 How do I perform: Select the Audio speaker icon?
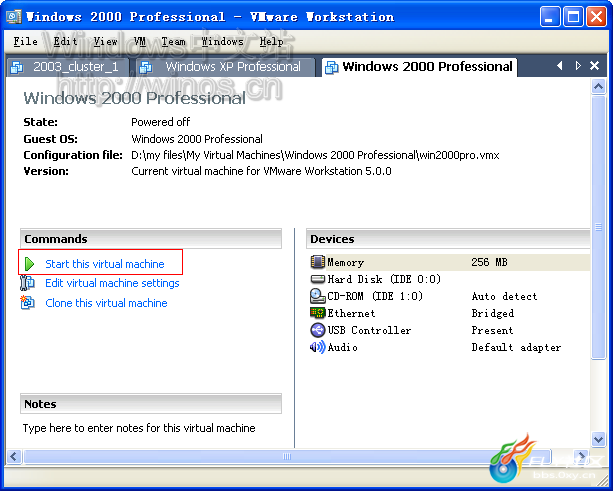pos(317,347)
